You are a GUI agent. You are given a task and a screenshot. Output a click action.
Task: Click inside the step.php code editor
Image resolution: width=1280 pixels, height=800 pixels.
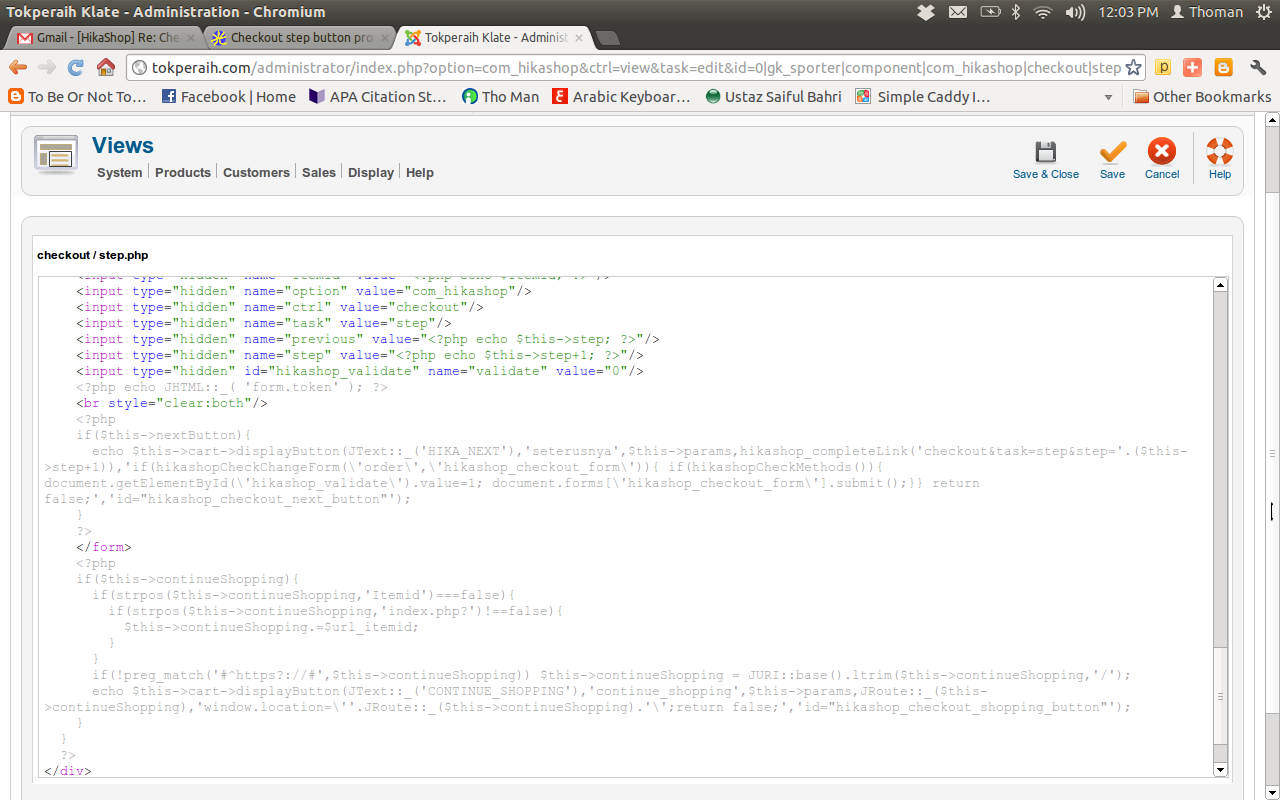tap(625, 527)
